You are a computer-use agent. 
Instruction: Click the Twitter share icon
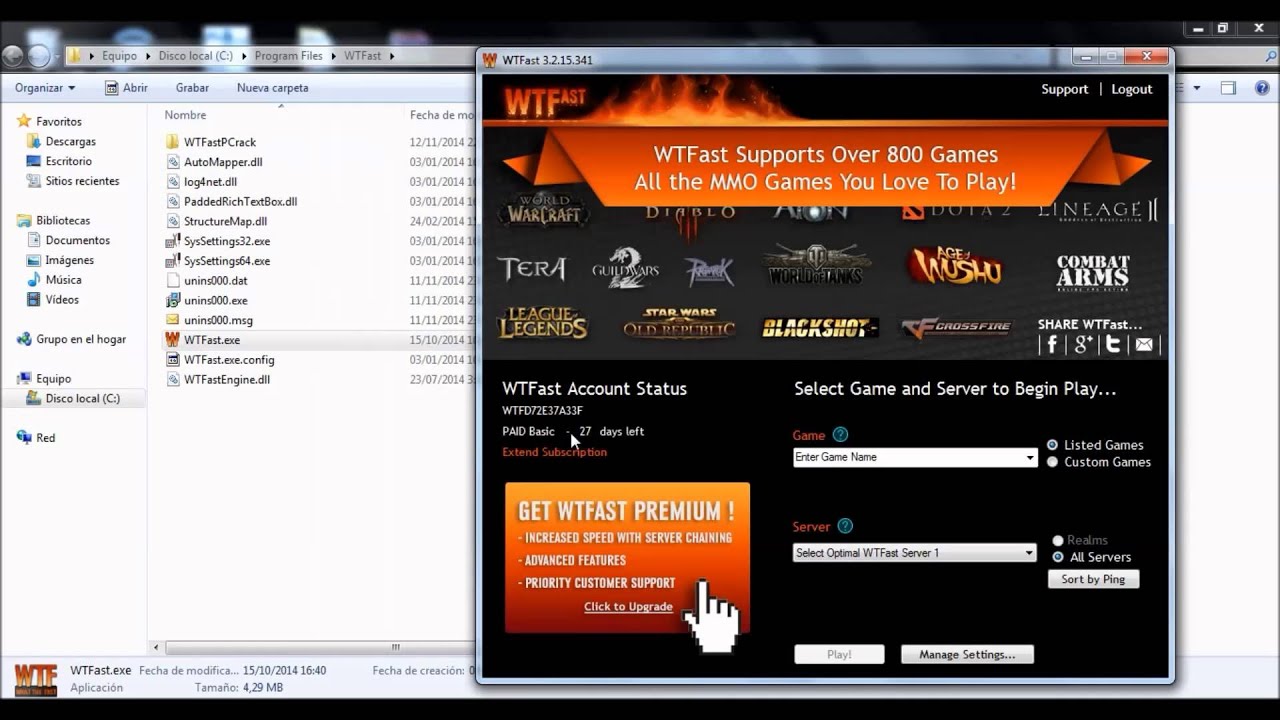[x=1113, y=345]
